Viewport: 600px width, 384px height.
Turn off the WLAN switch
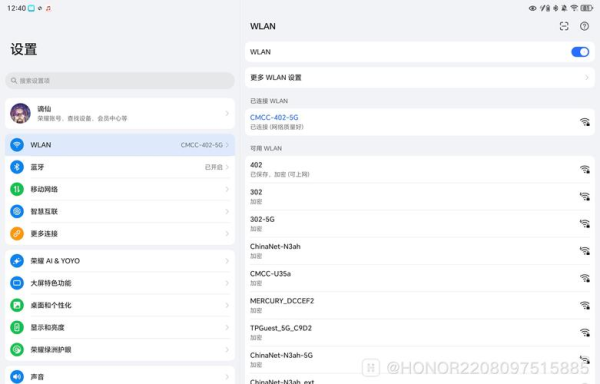tap(580, 52)
